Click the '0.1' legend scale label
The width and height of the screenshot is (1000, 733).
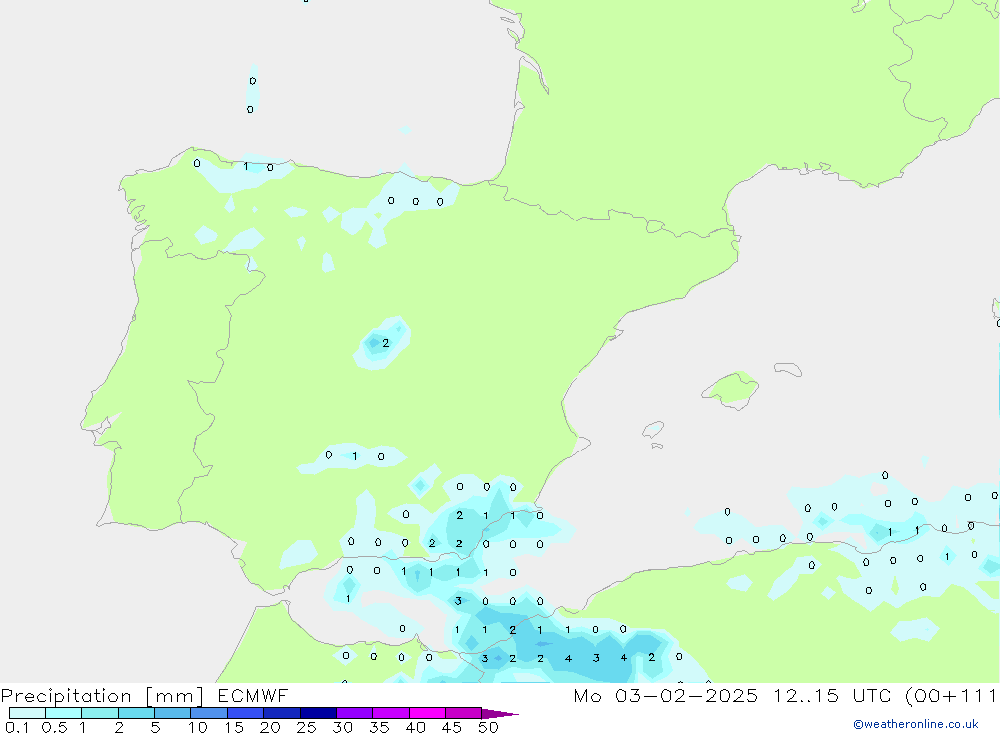[17, 727]
